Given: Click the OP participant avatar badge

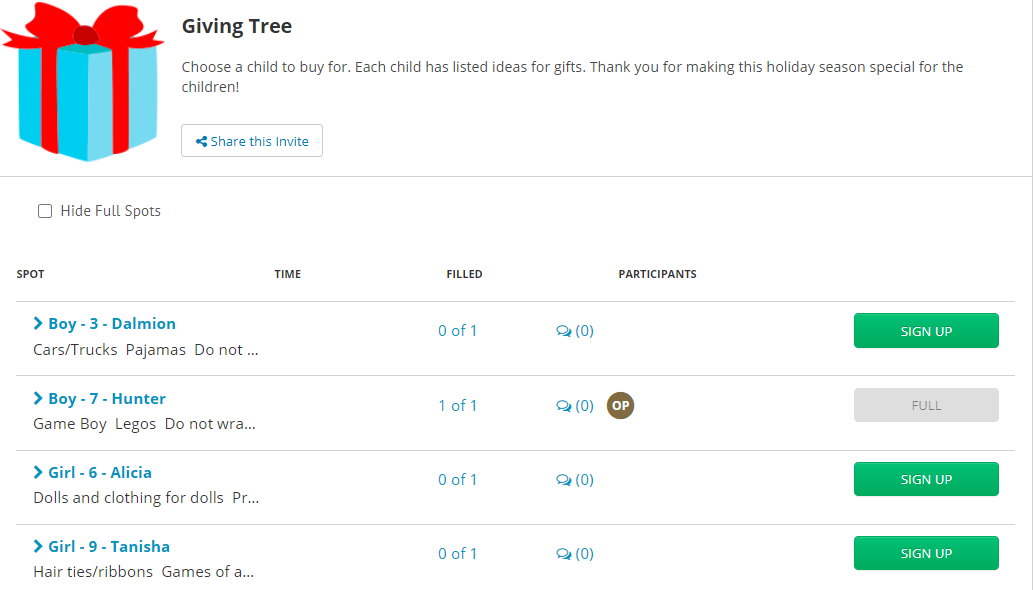Looking at the screenshot, I should (620, 406).
